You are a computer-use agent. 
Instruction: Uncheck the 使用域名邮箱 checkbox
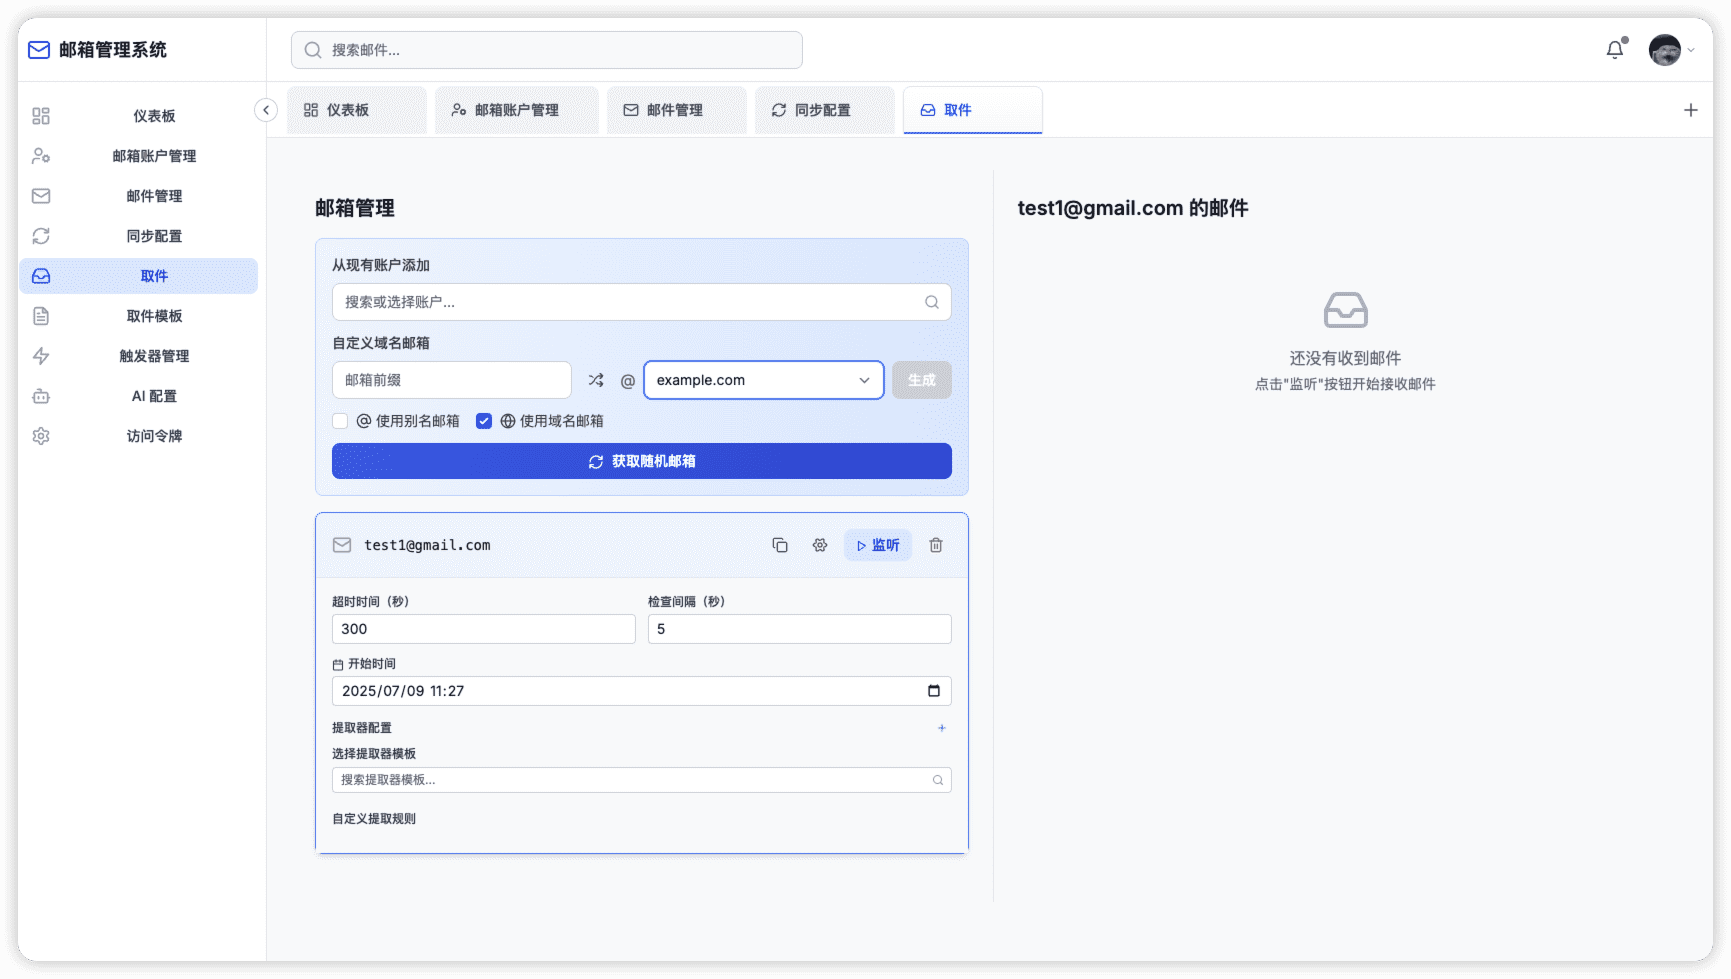pos(484,421)
